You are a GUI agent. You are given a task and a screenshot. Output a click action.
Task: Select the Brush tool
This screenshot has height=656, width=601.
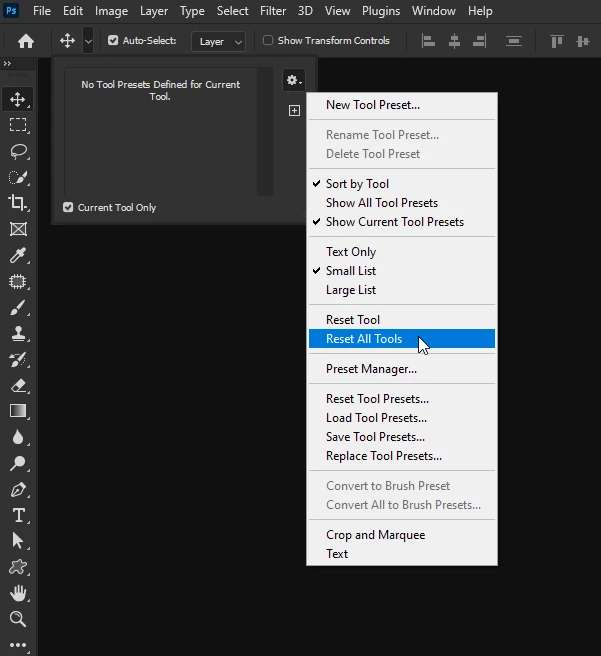tap(18, 308)
